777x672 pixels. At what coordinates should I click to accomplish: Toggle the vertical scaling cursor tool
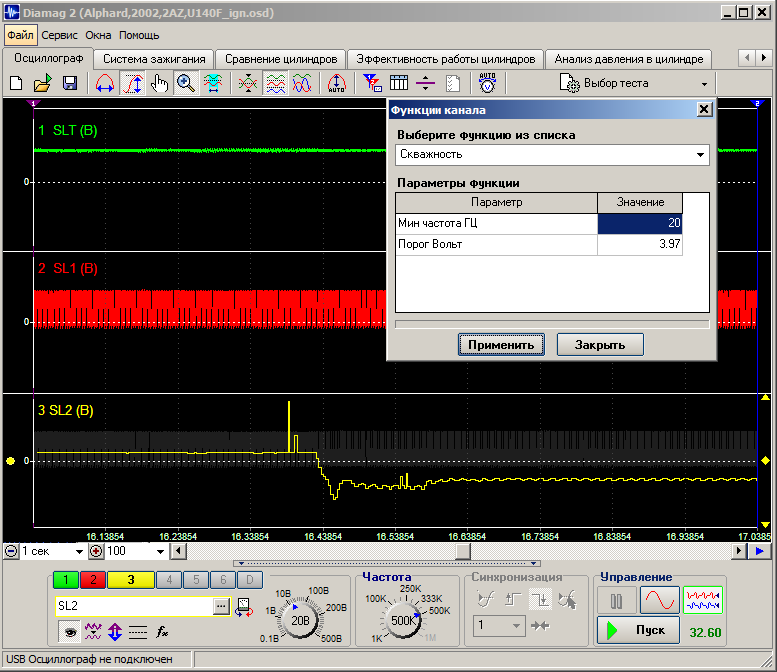(x=133, y=83)
